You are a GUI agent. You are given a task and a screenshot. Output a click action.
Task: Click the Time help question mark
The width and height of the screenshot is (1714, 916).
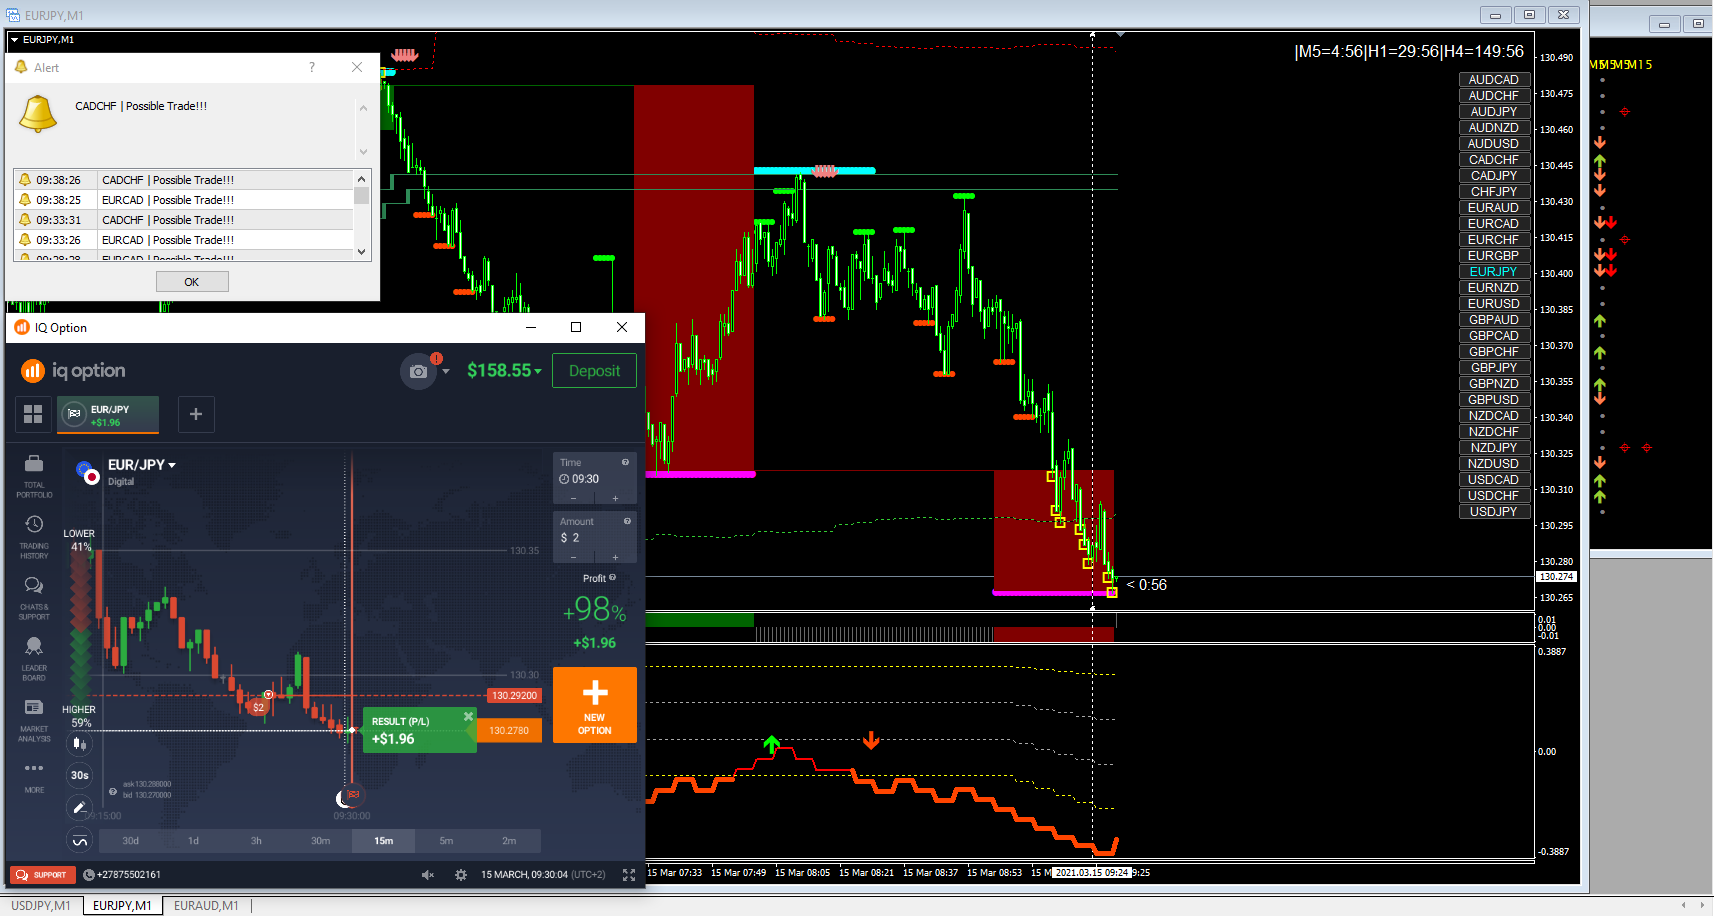click(626, 462)
